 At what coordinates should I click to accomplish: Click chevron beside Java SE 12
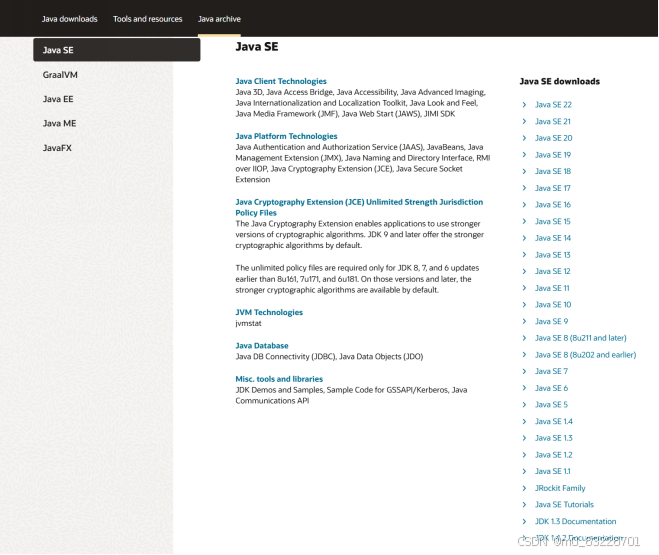point(524,271)
